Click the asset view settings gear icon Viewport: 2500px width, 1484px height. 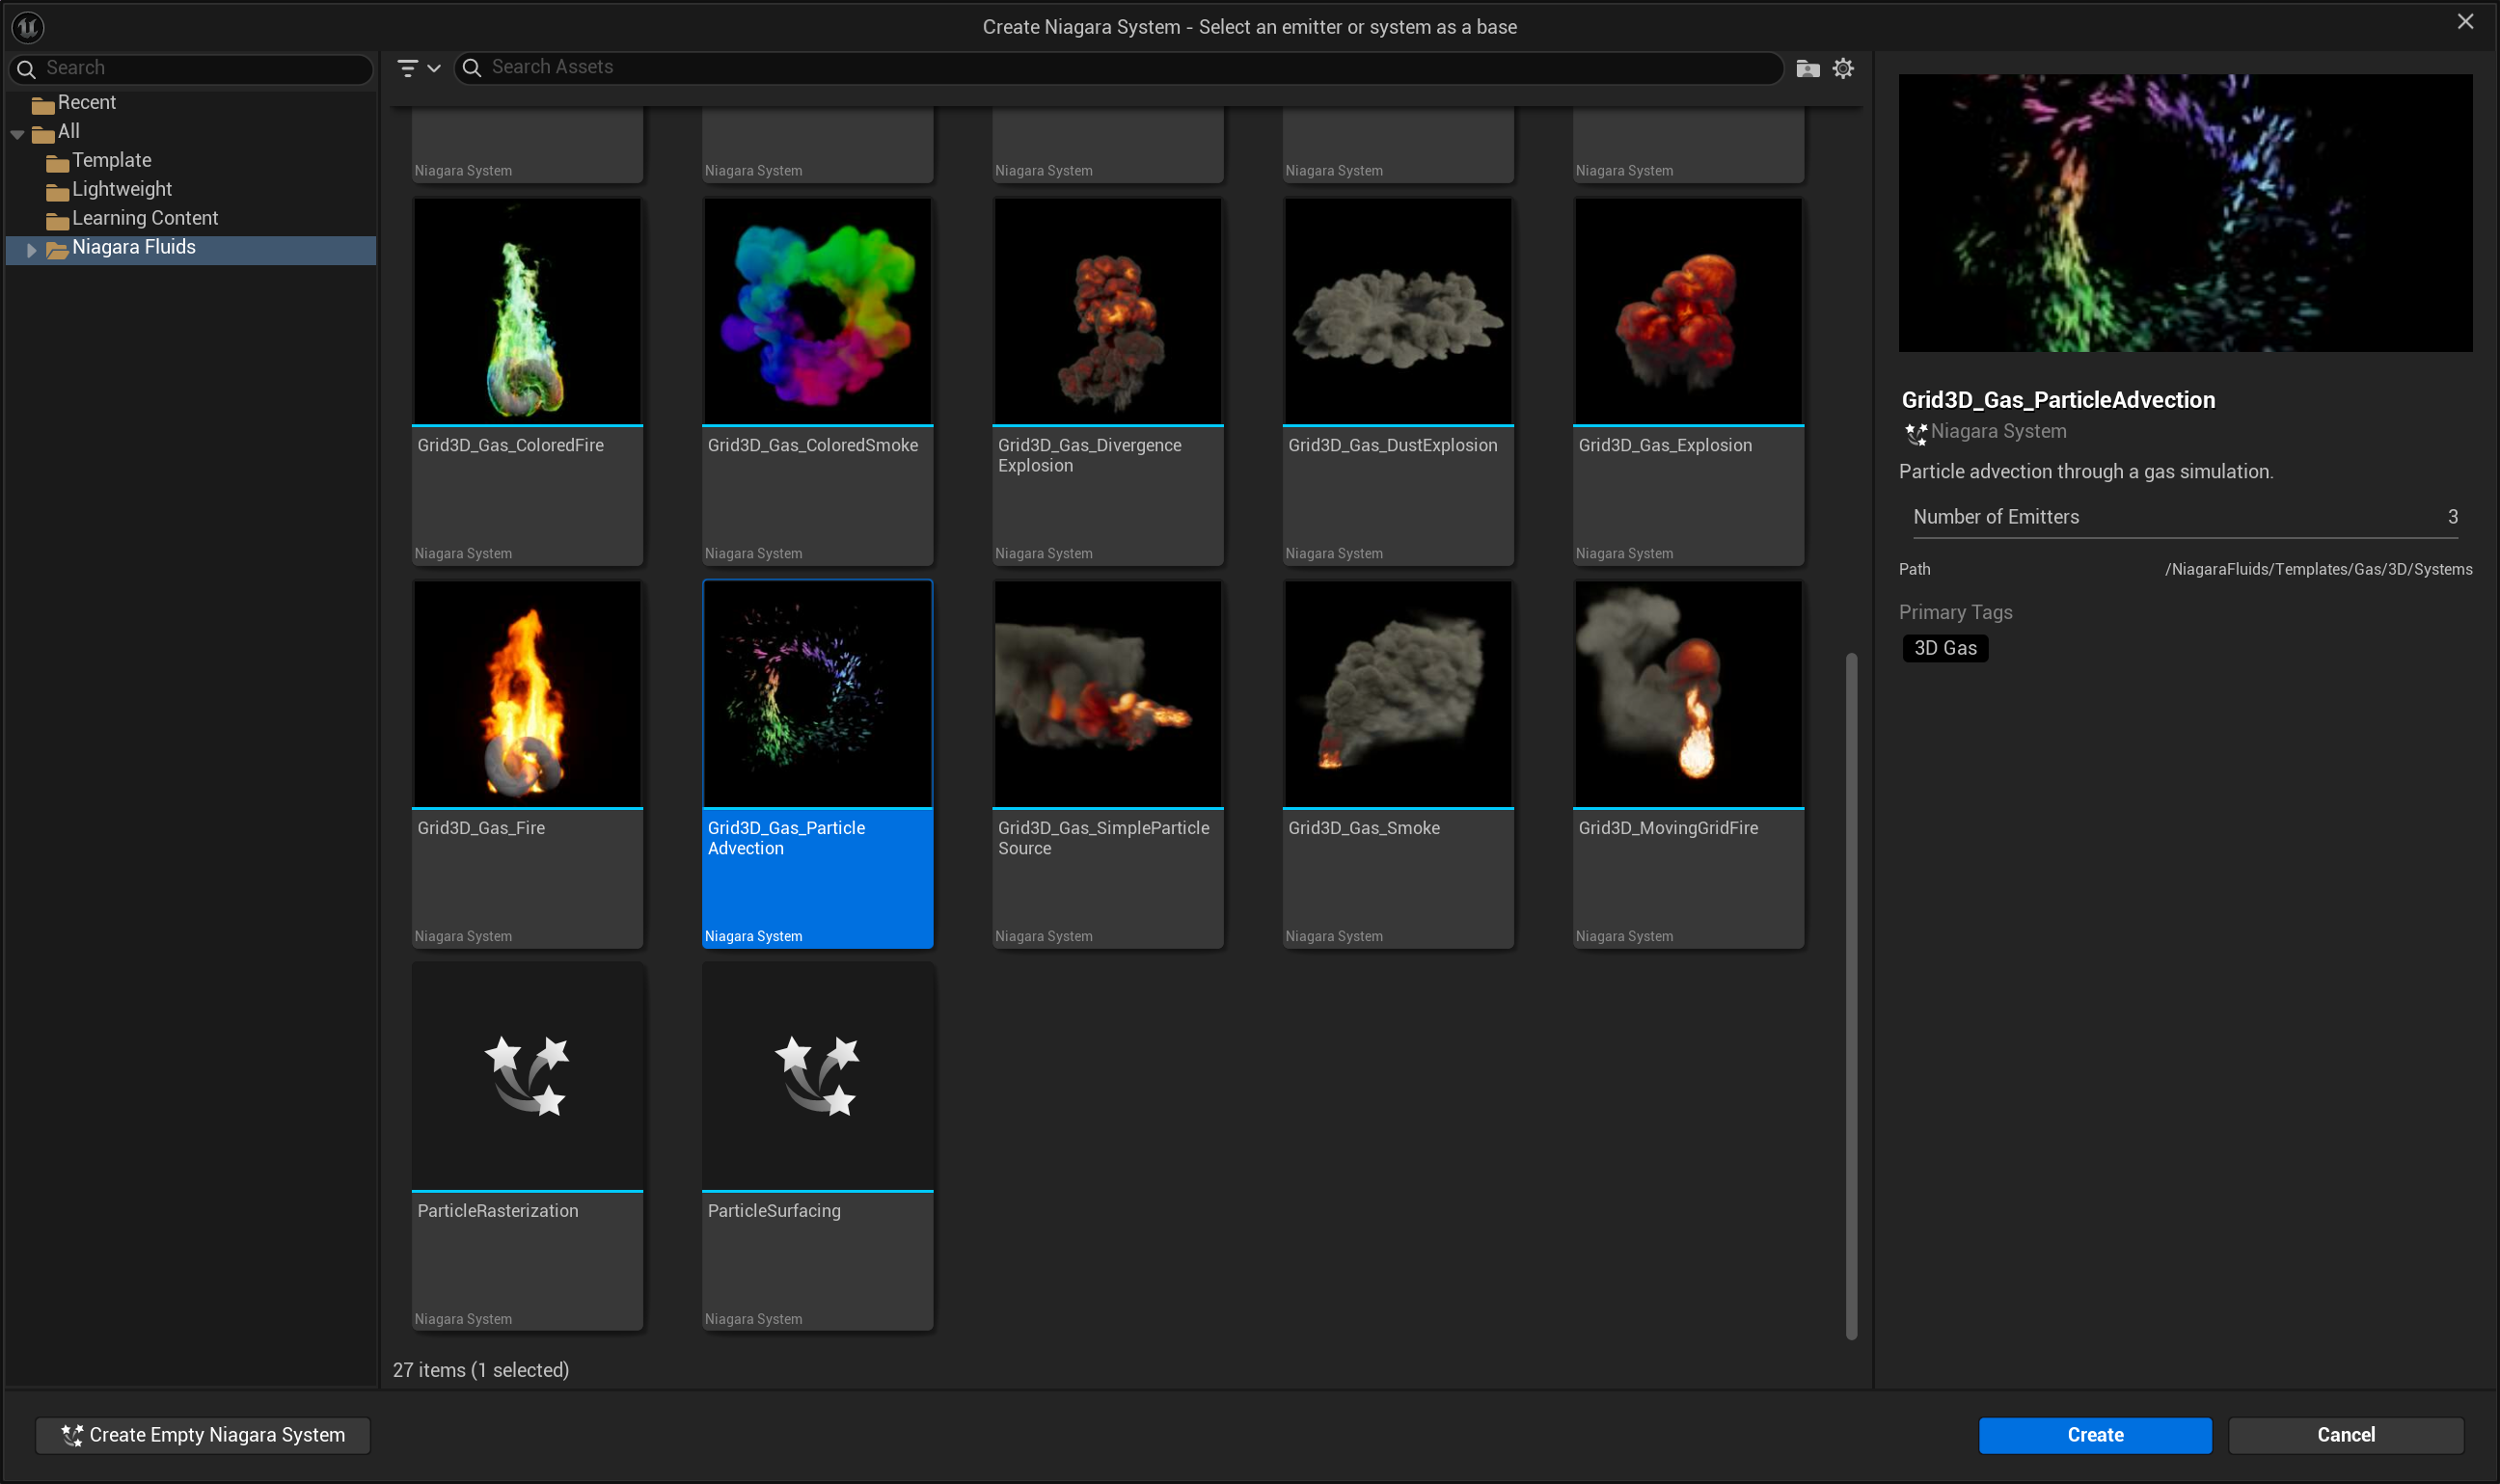1842,68
